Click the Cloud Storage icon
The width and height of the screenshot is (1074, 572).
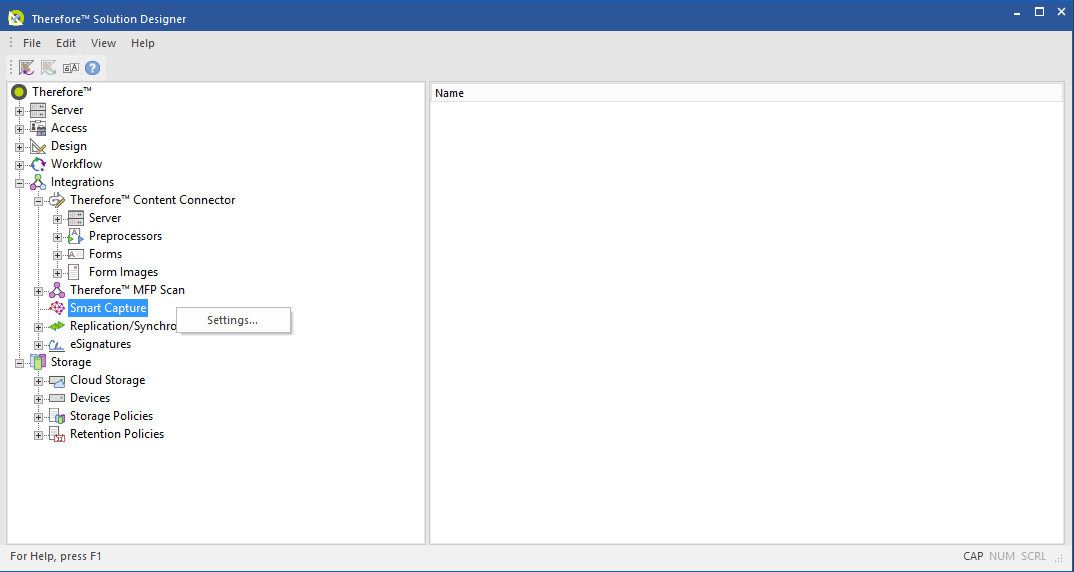tap(57, 380)
